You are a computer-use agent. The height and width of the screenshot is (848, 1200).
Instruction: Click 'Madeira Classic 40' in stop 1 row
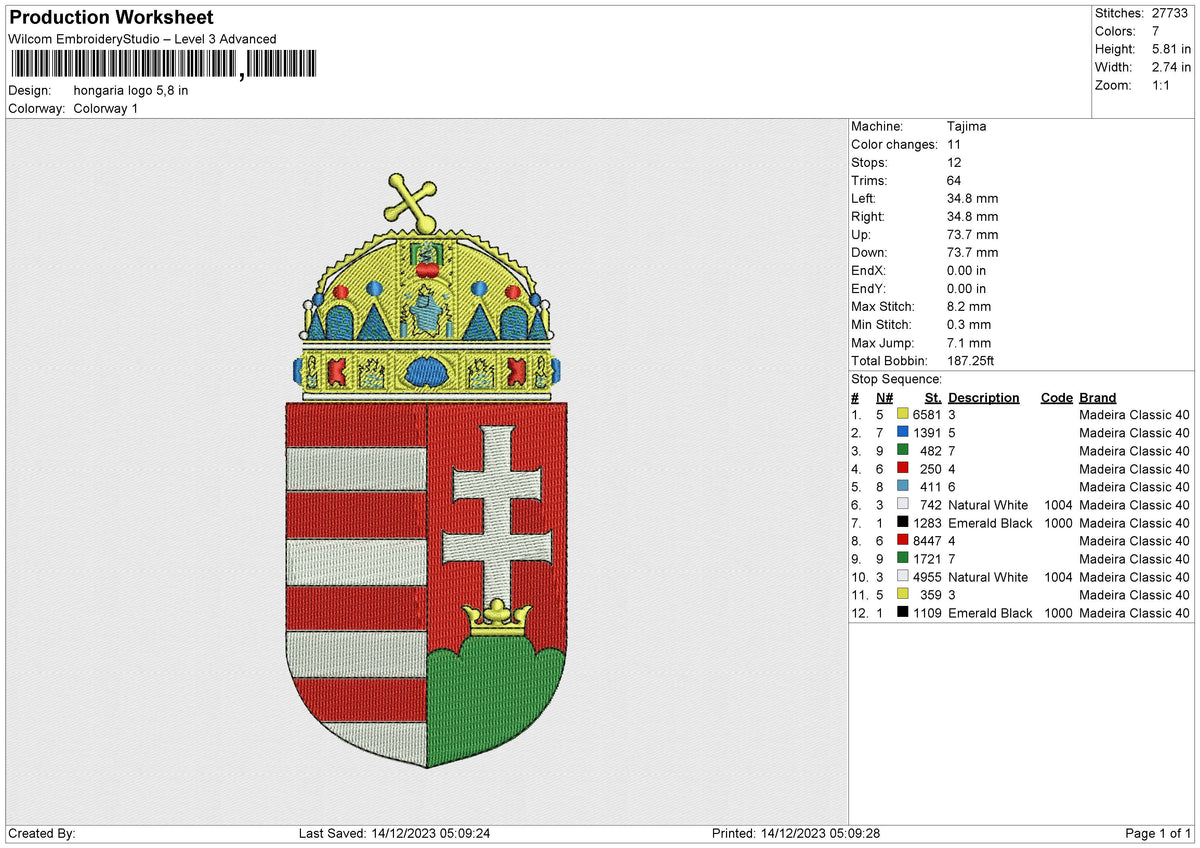click(1135, 415)
